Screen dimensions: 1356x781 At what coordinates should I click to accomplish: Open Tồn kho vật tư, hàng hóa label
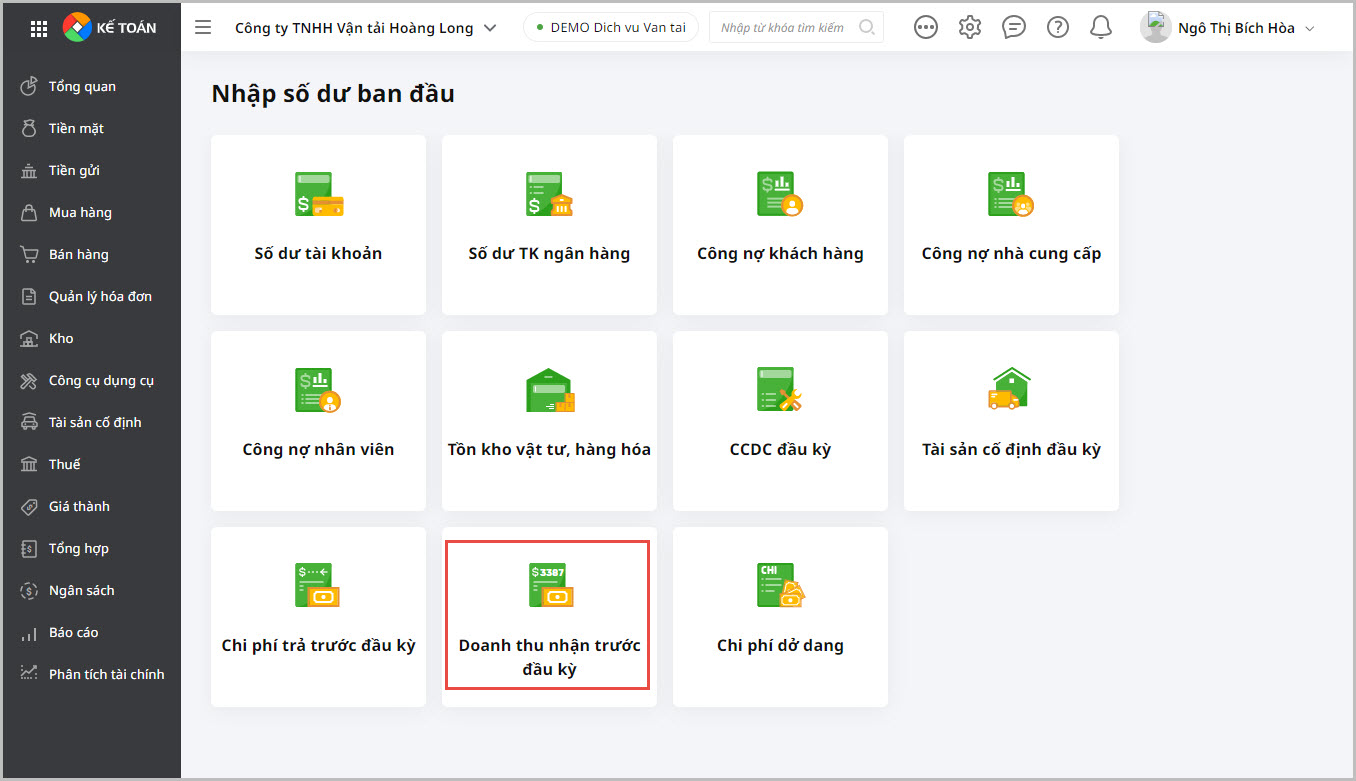pyautogui.click(x=549, y=449)
